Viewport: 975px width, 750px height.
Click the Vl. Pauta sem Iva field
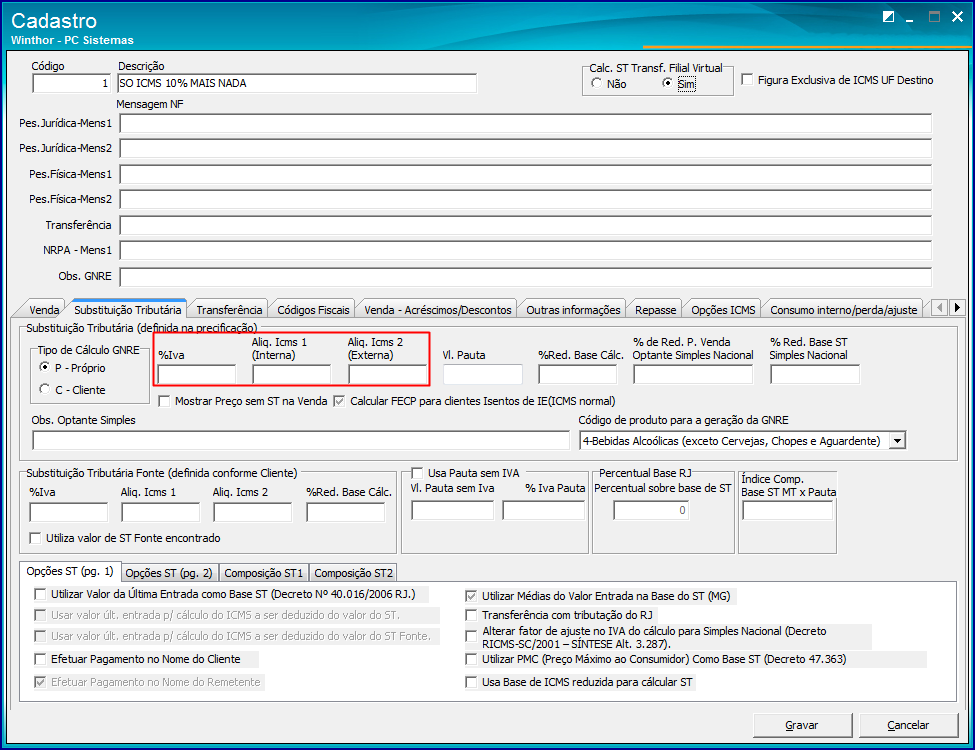click(x=453, y=510)
